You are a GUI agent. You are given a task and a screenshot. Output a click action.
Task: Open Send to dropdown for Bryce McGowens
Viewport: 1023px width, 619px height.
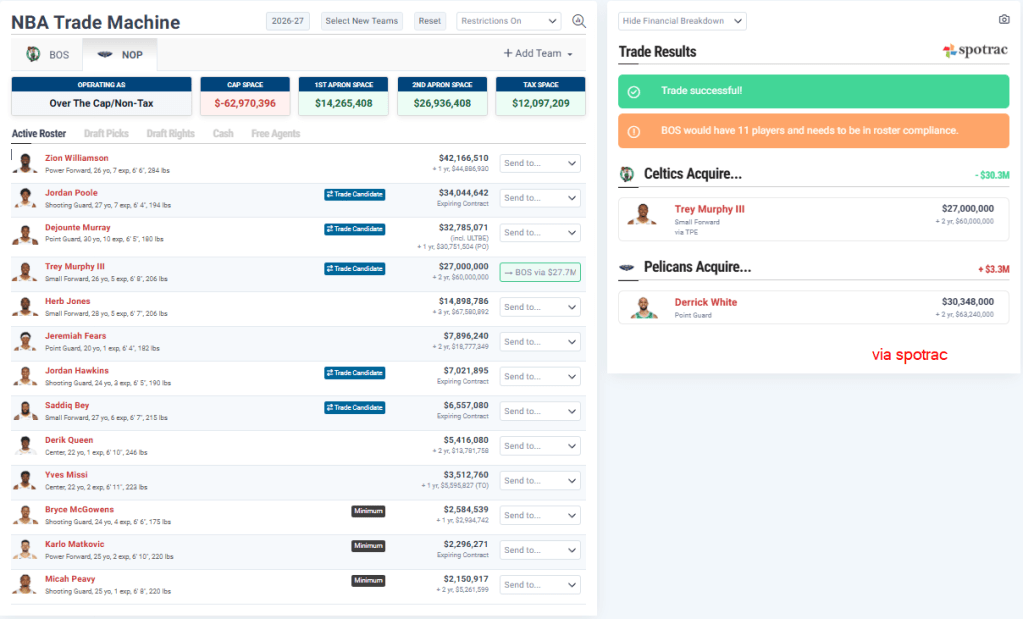pyautogui.click(x=540, y=515)
